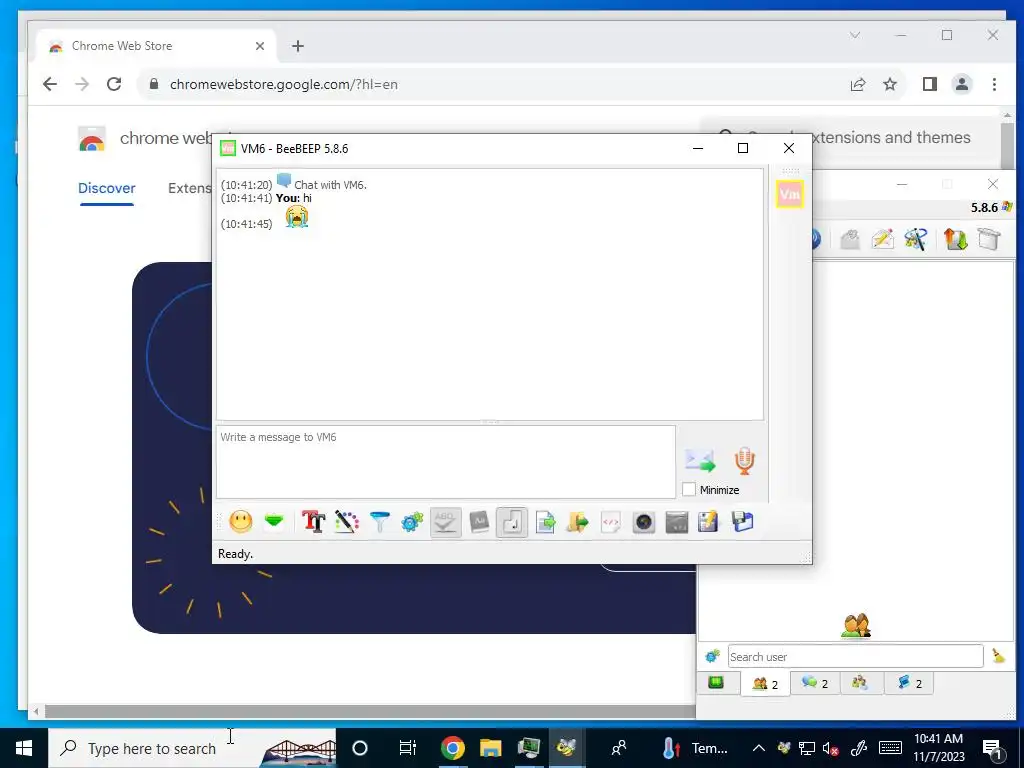The image size is (1024, 768).
Task: Switch to the green screen tab
Action: pos(716,683)
